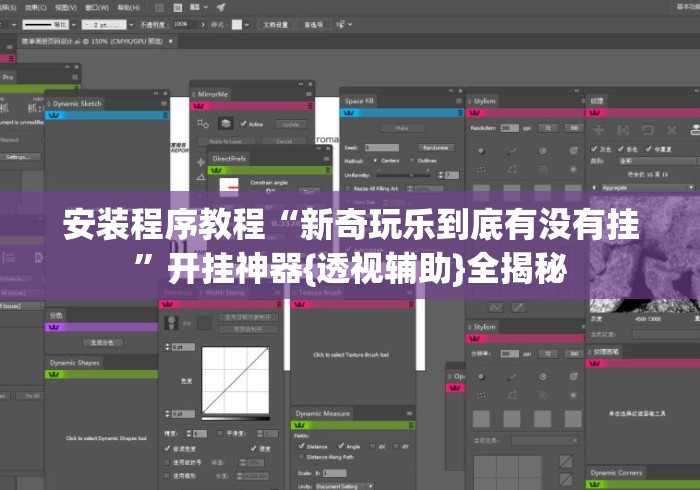Select the Centers method radio button
700x490 pixels.
(375, 160)
